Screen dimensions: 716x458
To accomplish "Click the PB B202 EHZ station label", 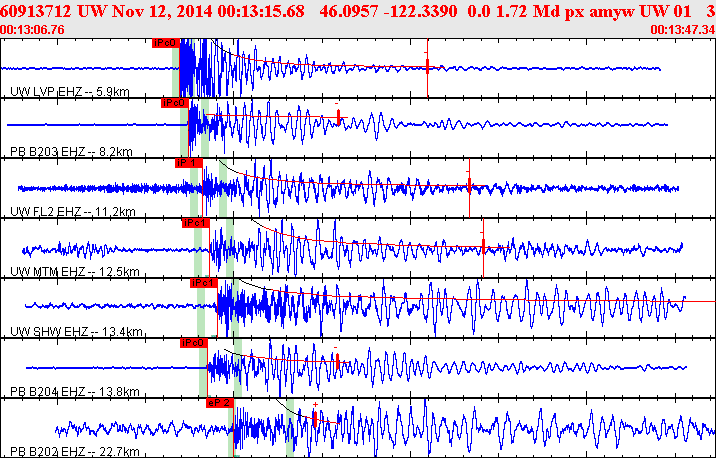I will tap(75, 452).
